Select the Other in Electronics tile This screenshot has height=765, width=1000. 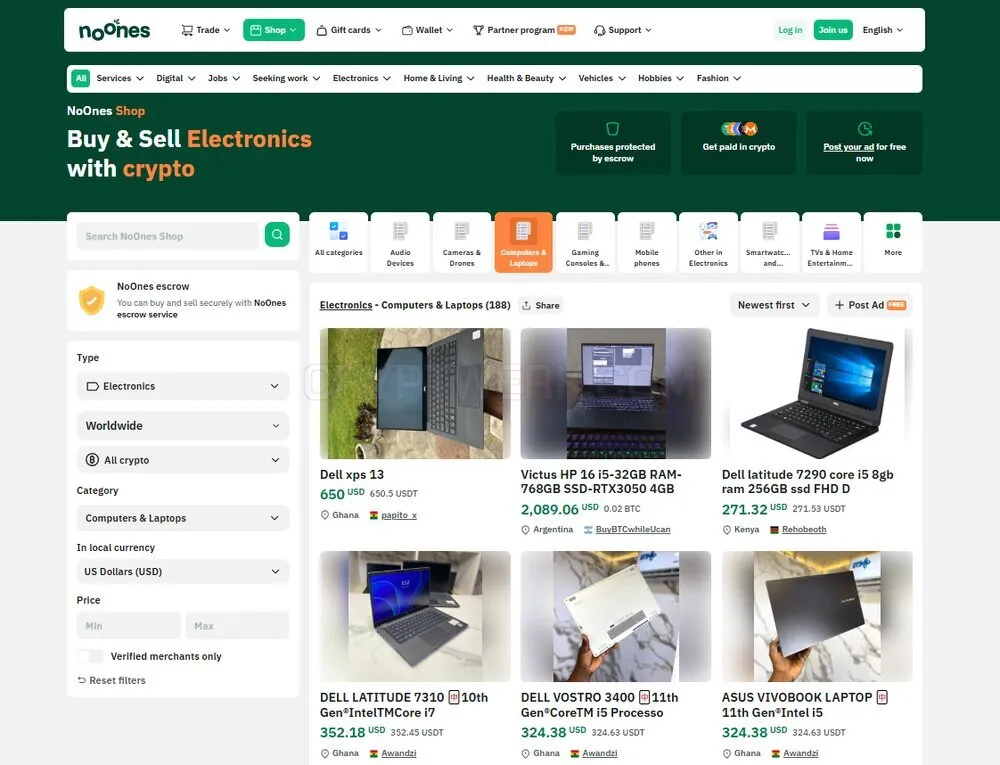point(708,242)
